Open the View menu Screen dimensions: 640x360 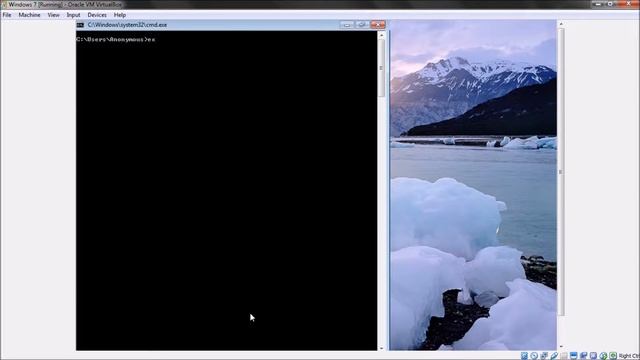click(x=53, y=15)
